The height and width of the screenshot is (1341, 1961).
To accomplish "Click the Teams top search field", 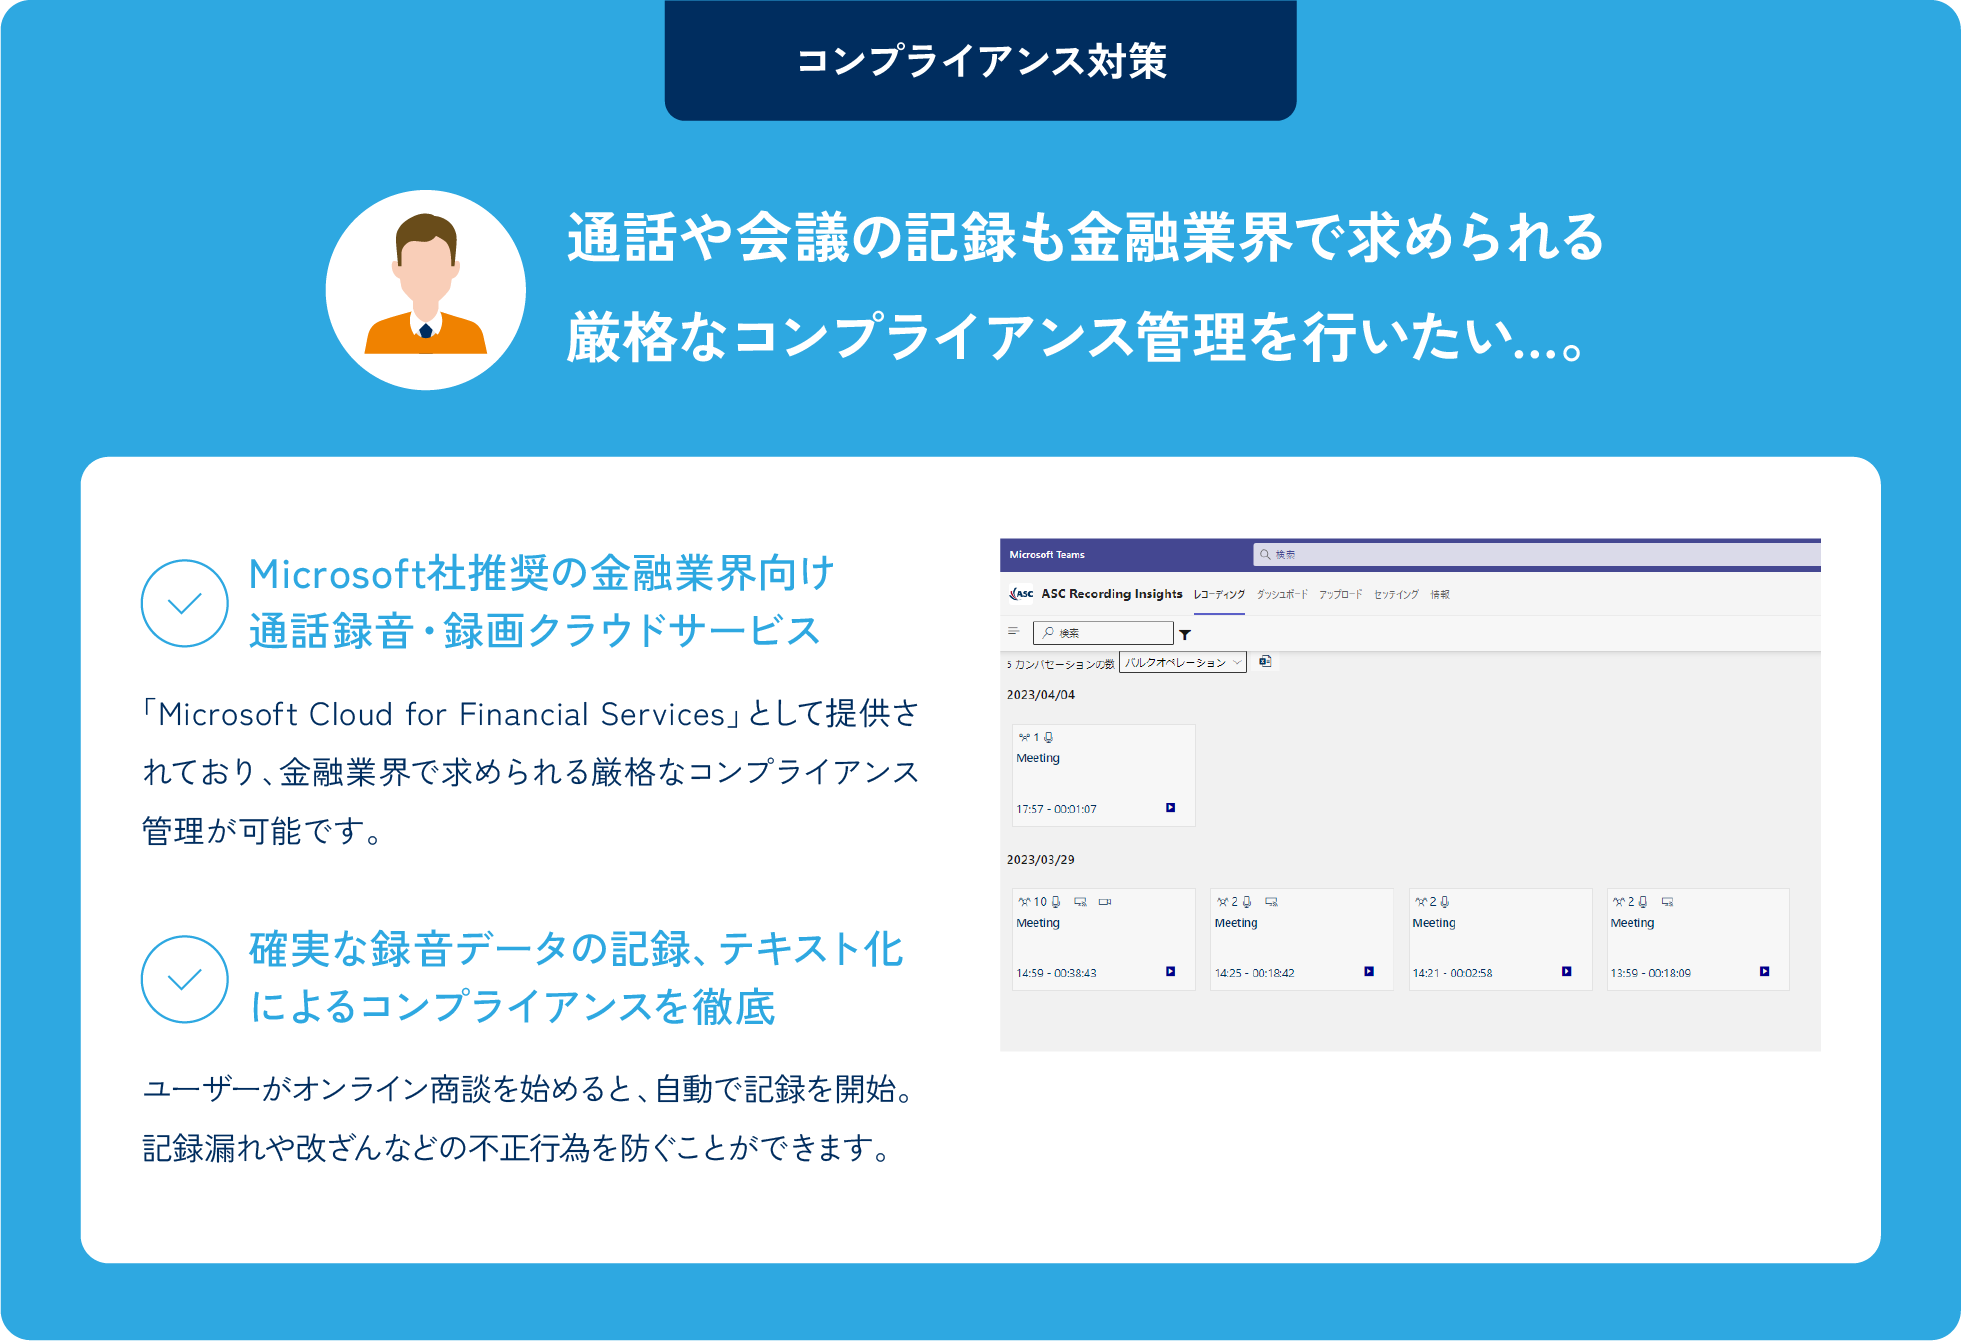I will click(1536, 554).
